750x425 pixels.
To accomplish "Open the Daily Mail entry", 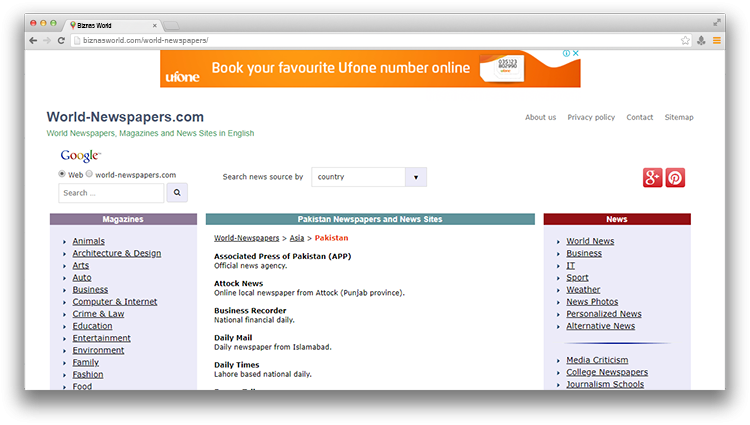I will click(233, 338).
